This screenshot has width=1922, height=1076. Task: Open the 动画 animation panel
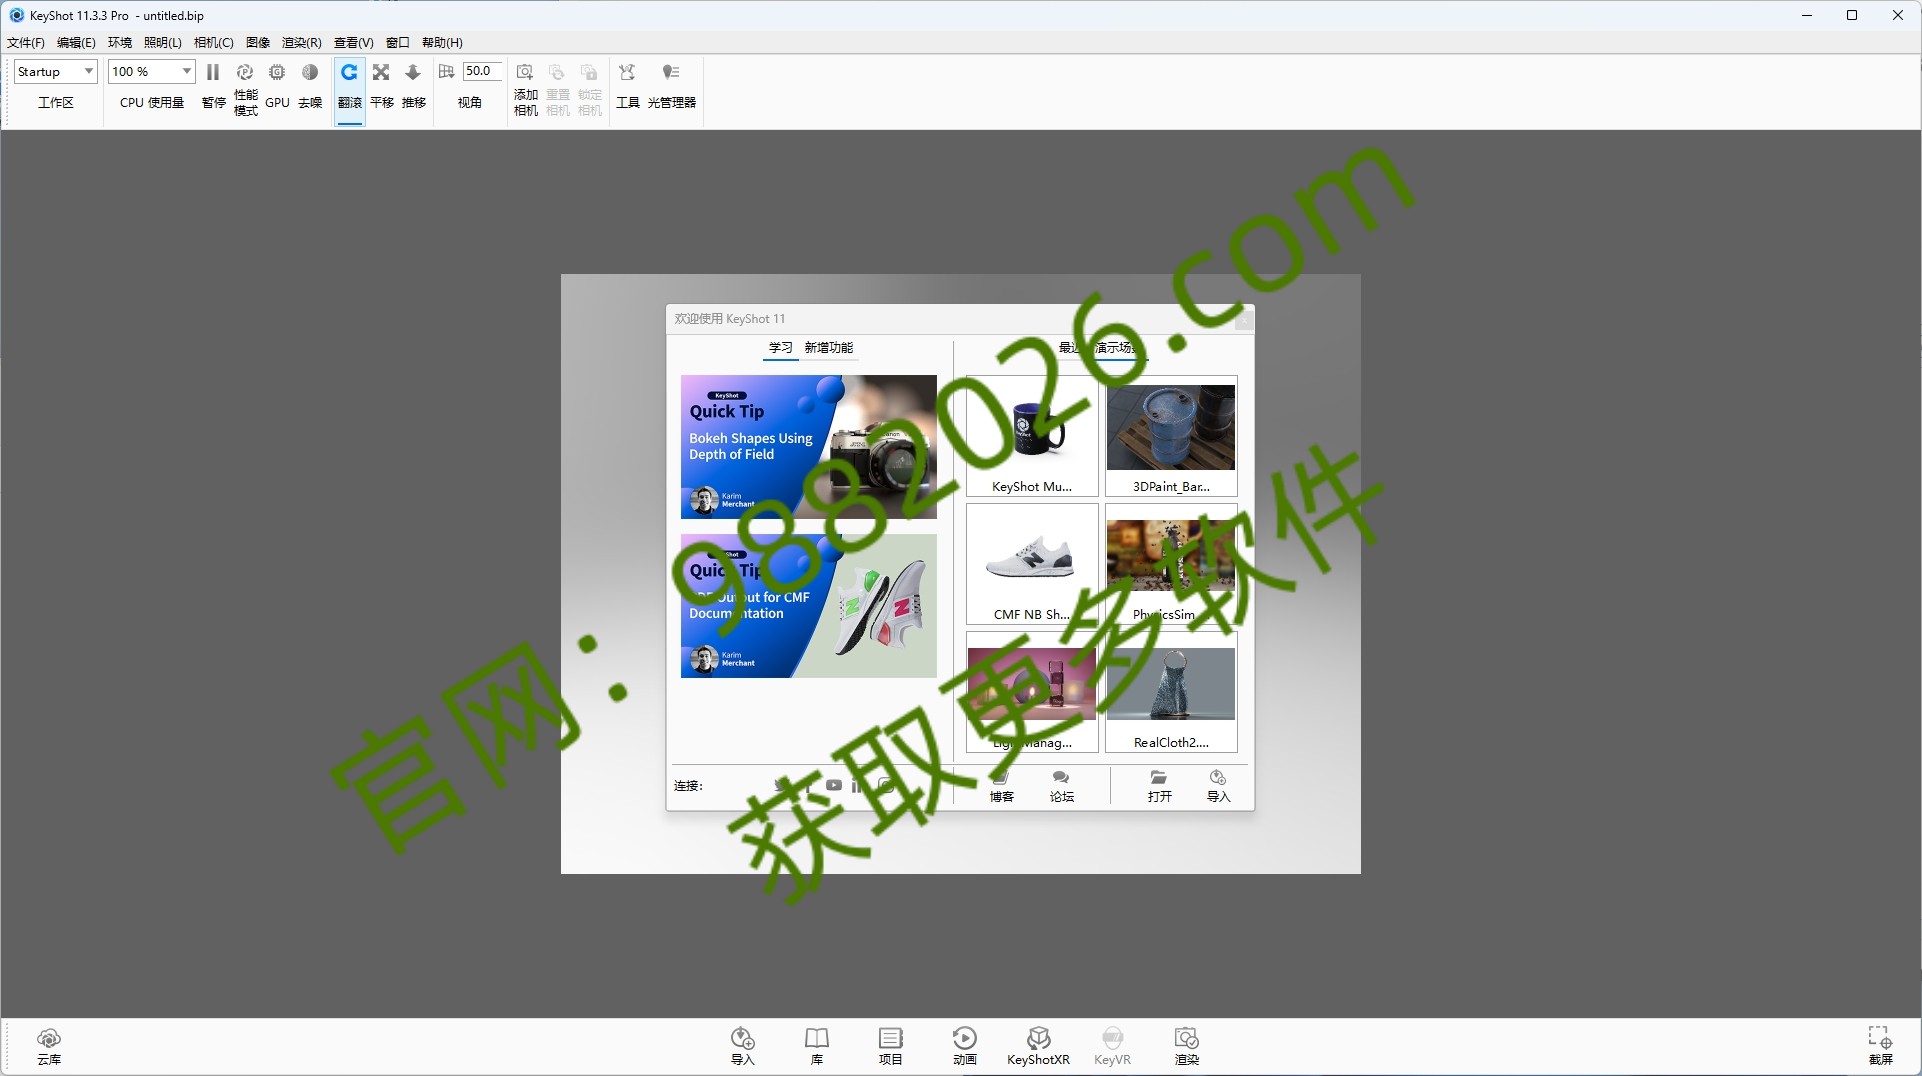965,1046
